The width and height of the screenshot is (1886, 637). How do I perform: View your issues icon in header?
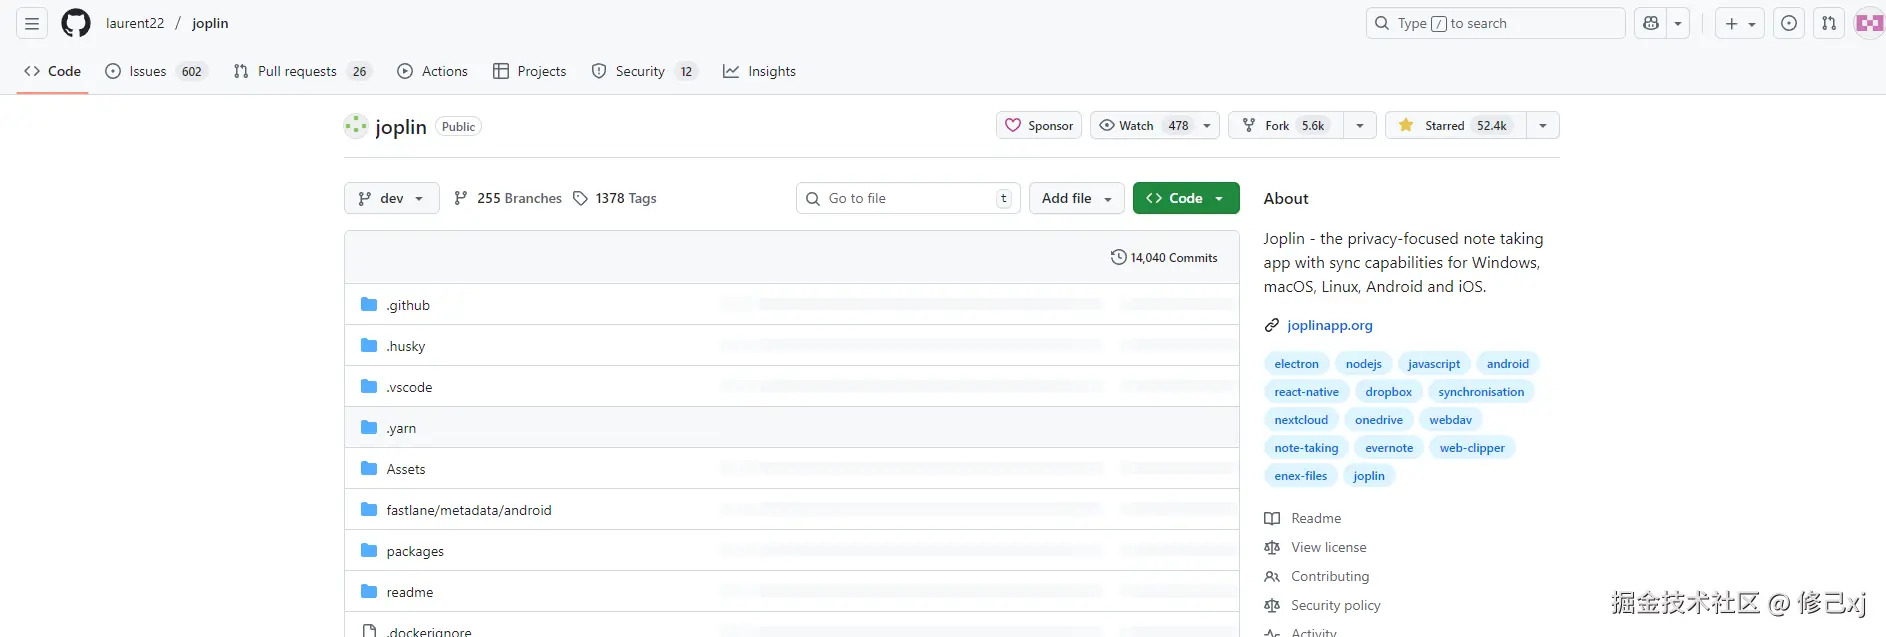[x=1789, y=23]
